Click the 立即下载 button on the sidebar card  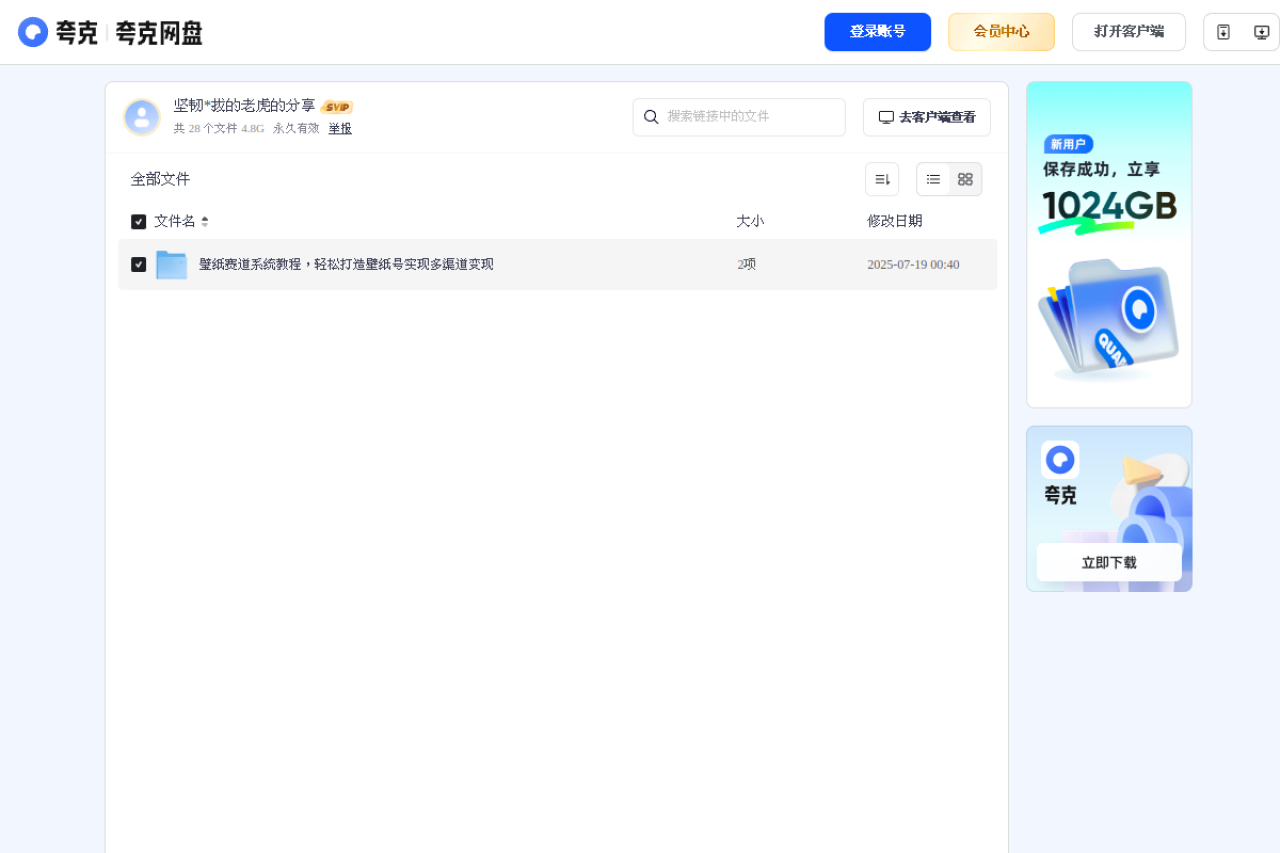tap(1108, 562)
